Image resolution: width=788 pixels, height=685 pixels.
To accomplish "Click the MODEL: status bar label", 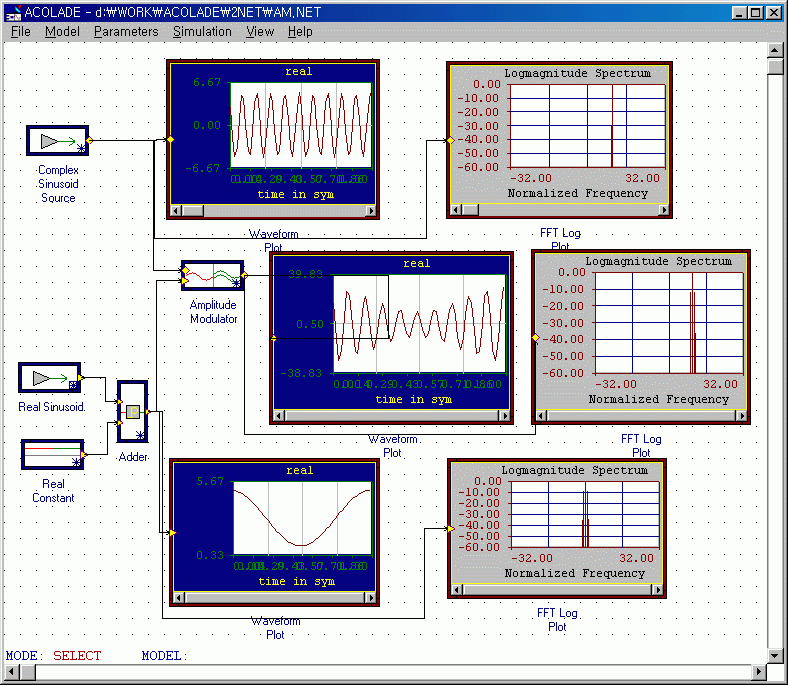I will click(x=164, y=655).
